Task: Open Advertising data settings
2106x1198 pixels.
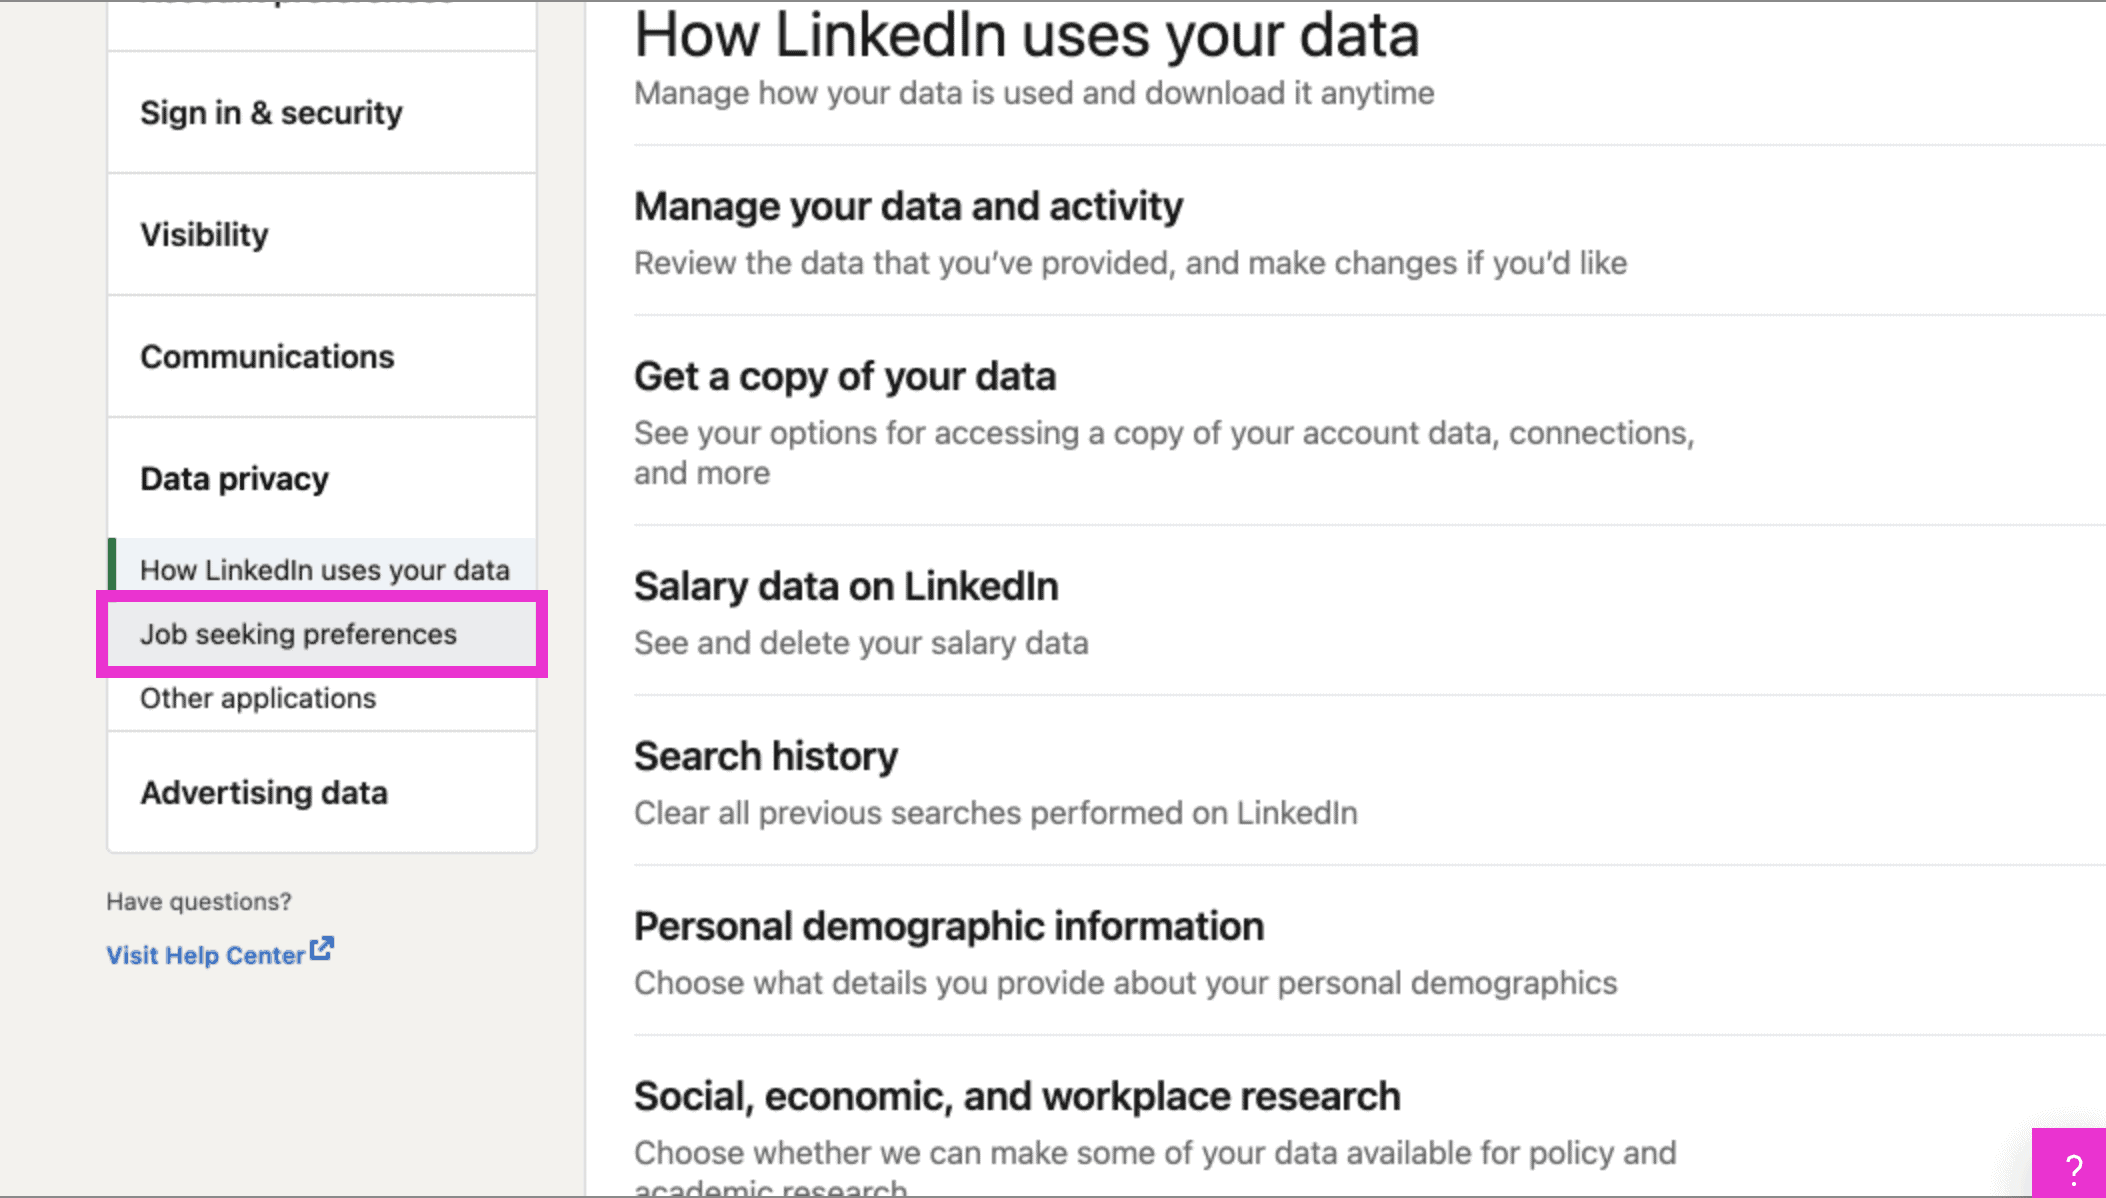Action: tap(265, 792)
